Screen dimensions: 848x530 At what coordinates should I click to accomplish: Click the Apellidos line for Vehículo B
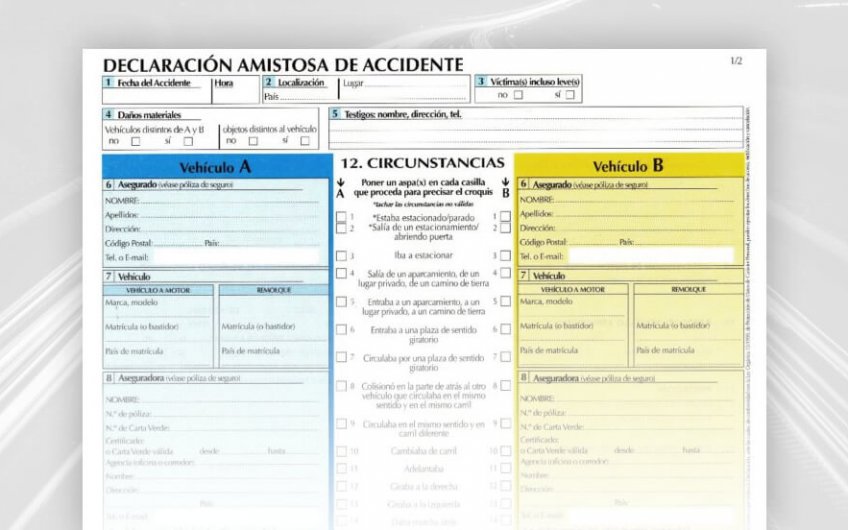pos(645,214)
